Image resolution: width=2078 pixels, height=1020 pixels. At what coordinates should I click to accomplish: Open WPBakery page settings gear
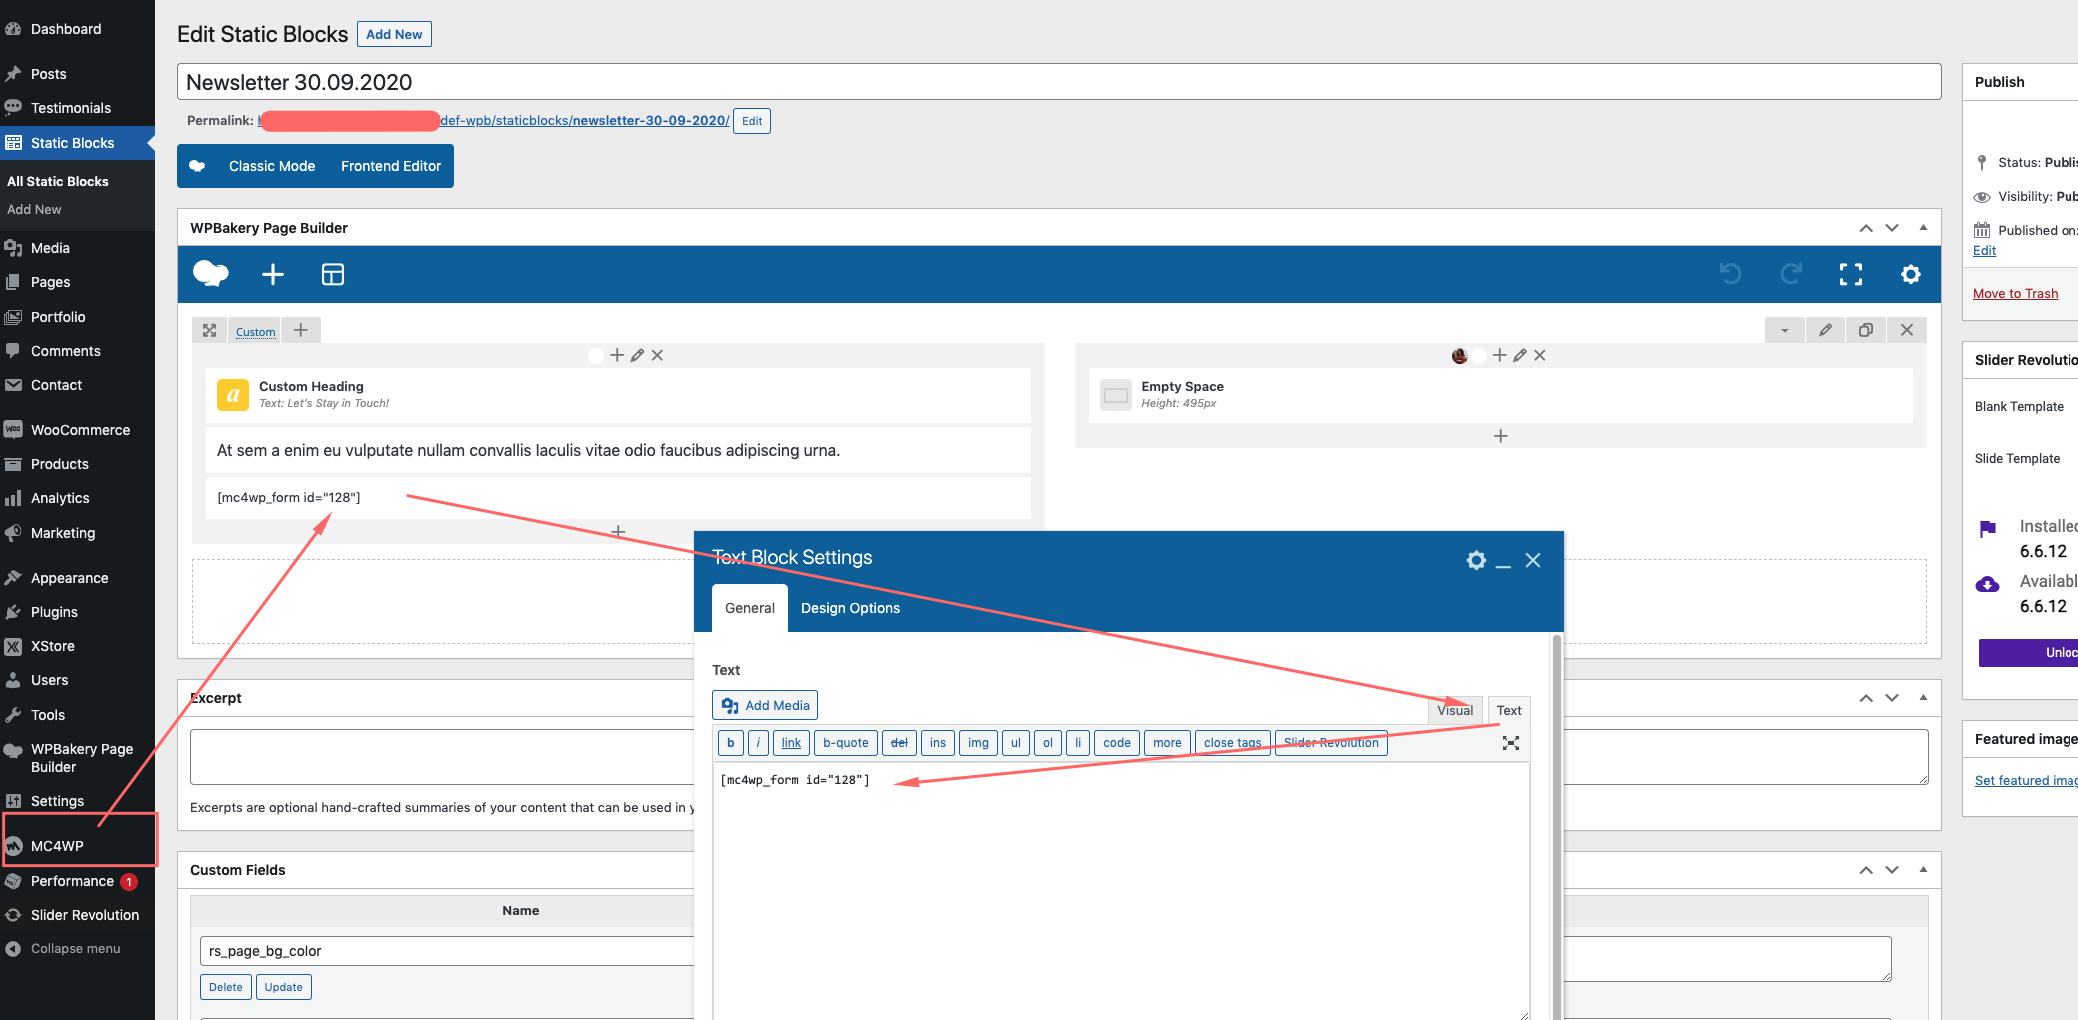point(1911,274)
